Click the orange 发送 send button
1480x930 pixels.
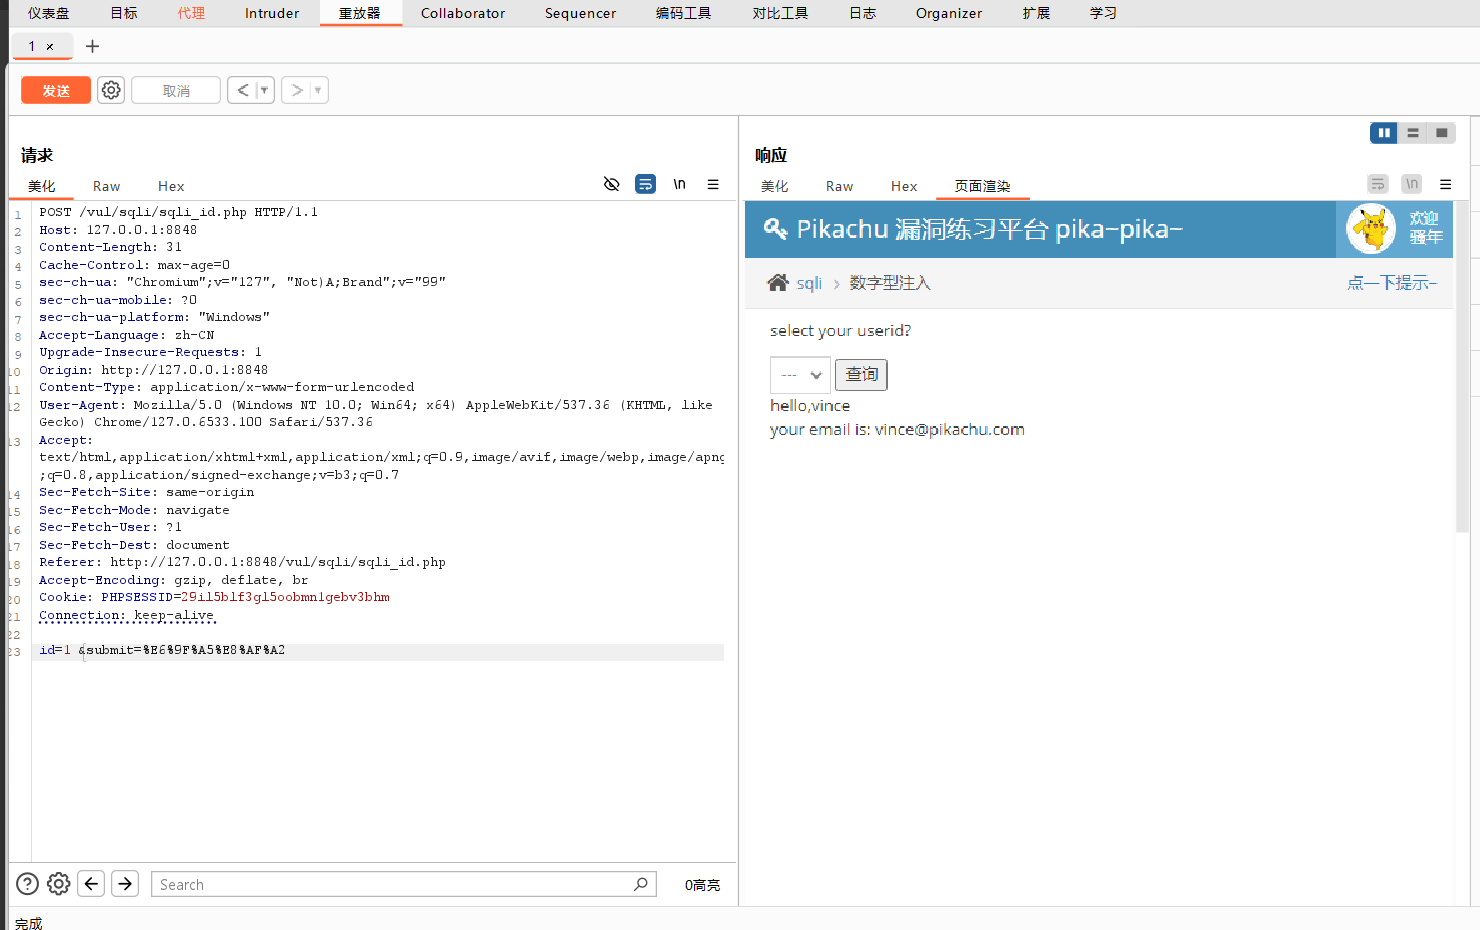click(x=56, y=90)
